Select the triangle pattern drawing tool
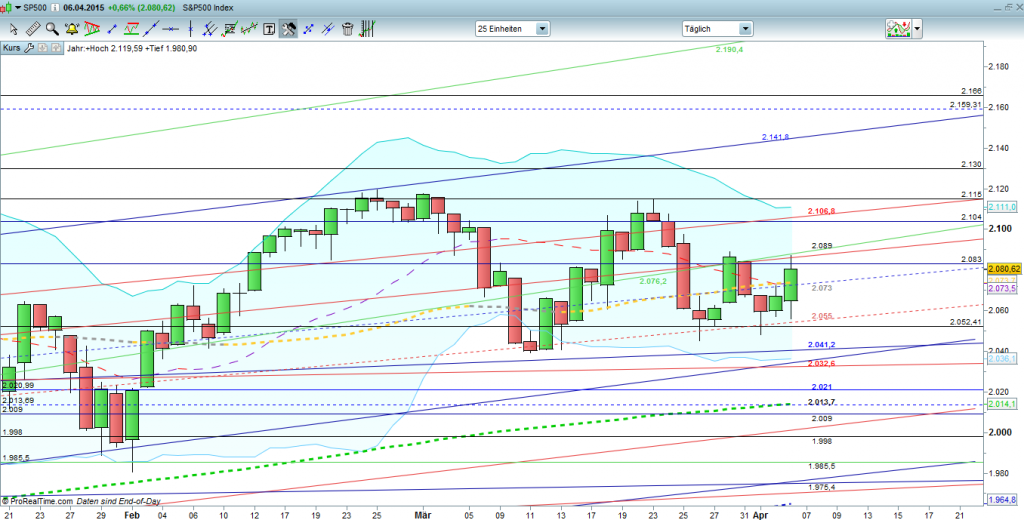This screenshot has height=520, width=1024. click(x=91, y=29)
